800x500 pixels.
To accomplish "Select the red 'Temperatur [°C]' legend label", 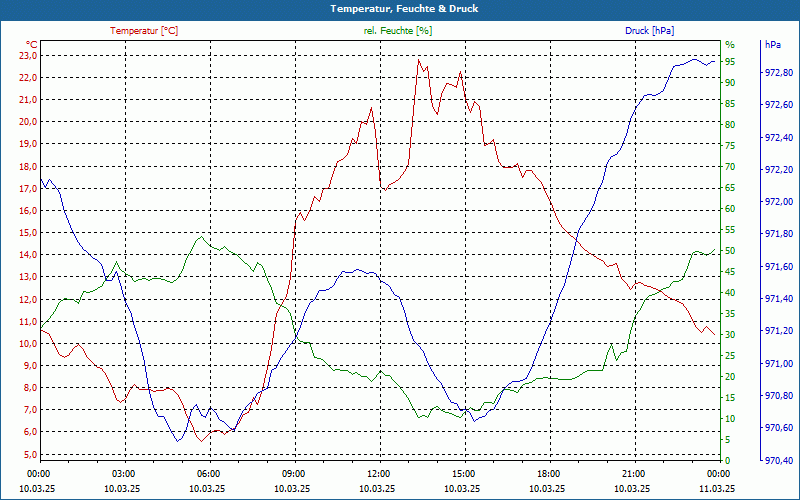I will (144, 31).
